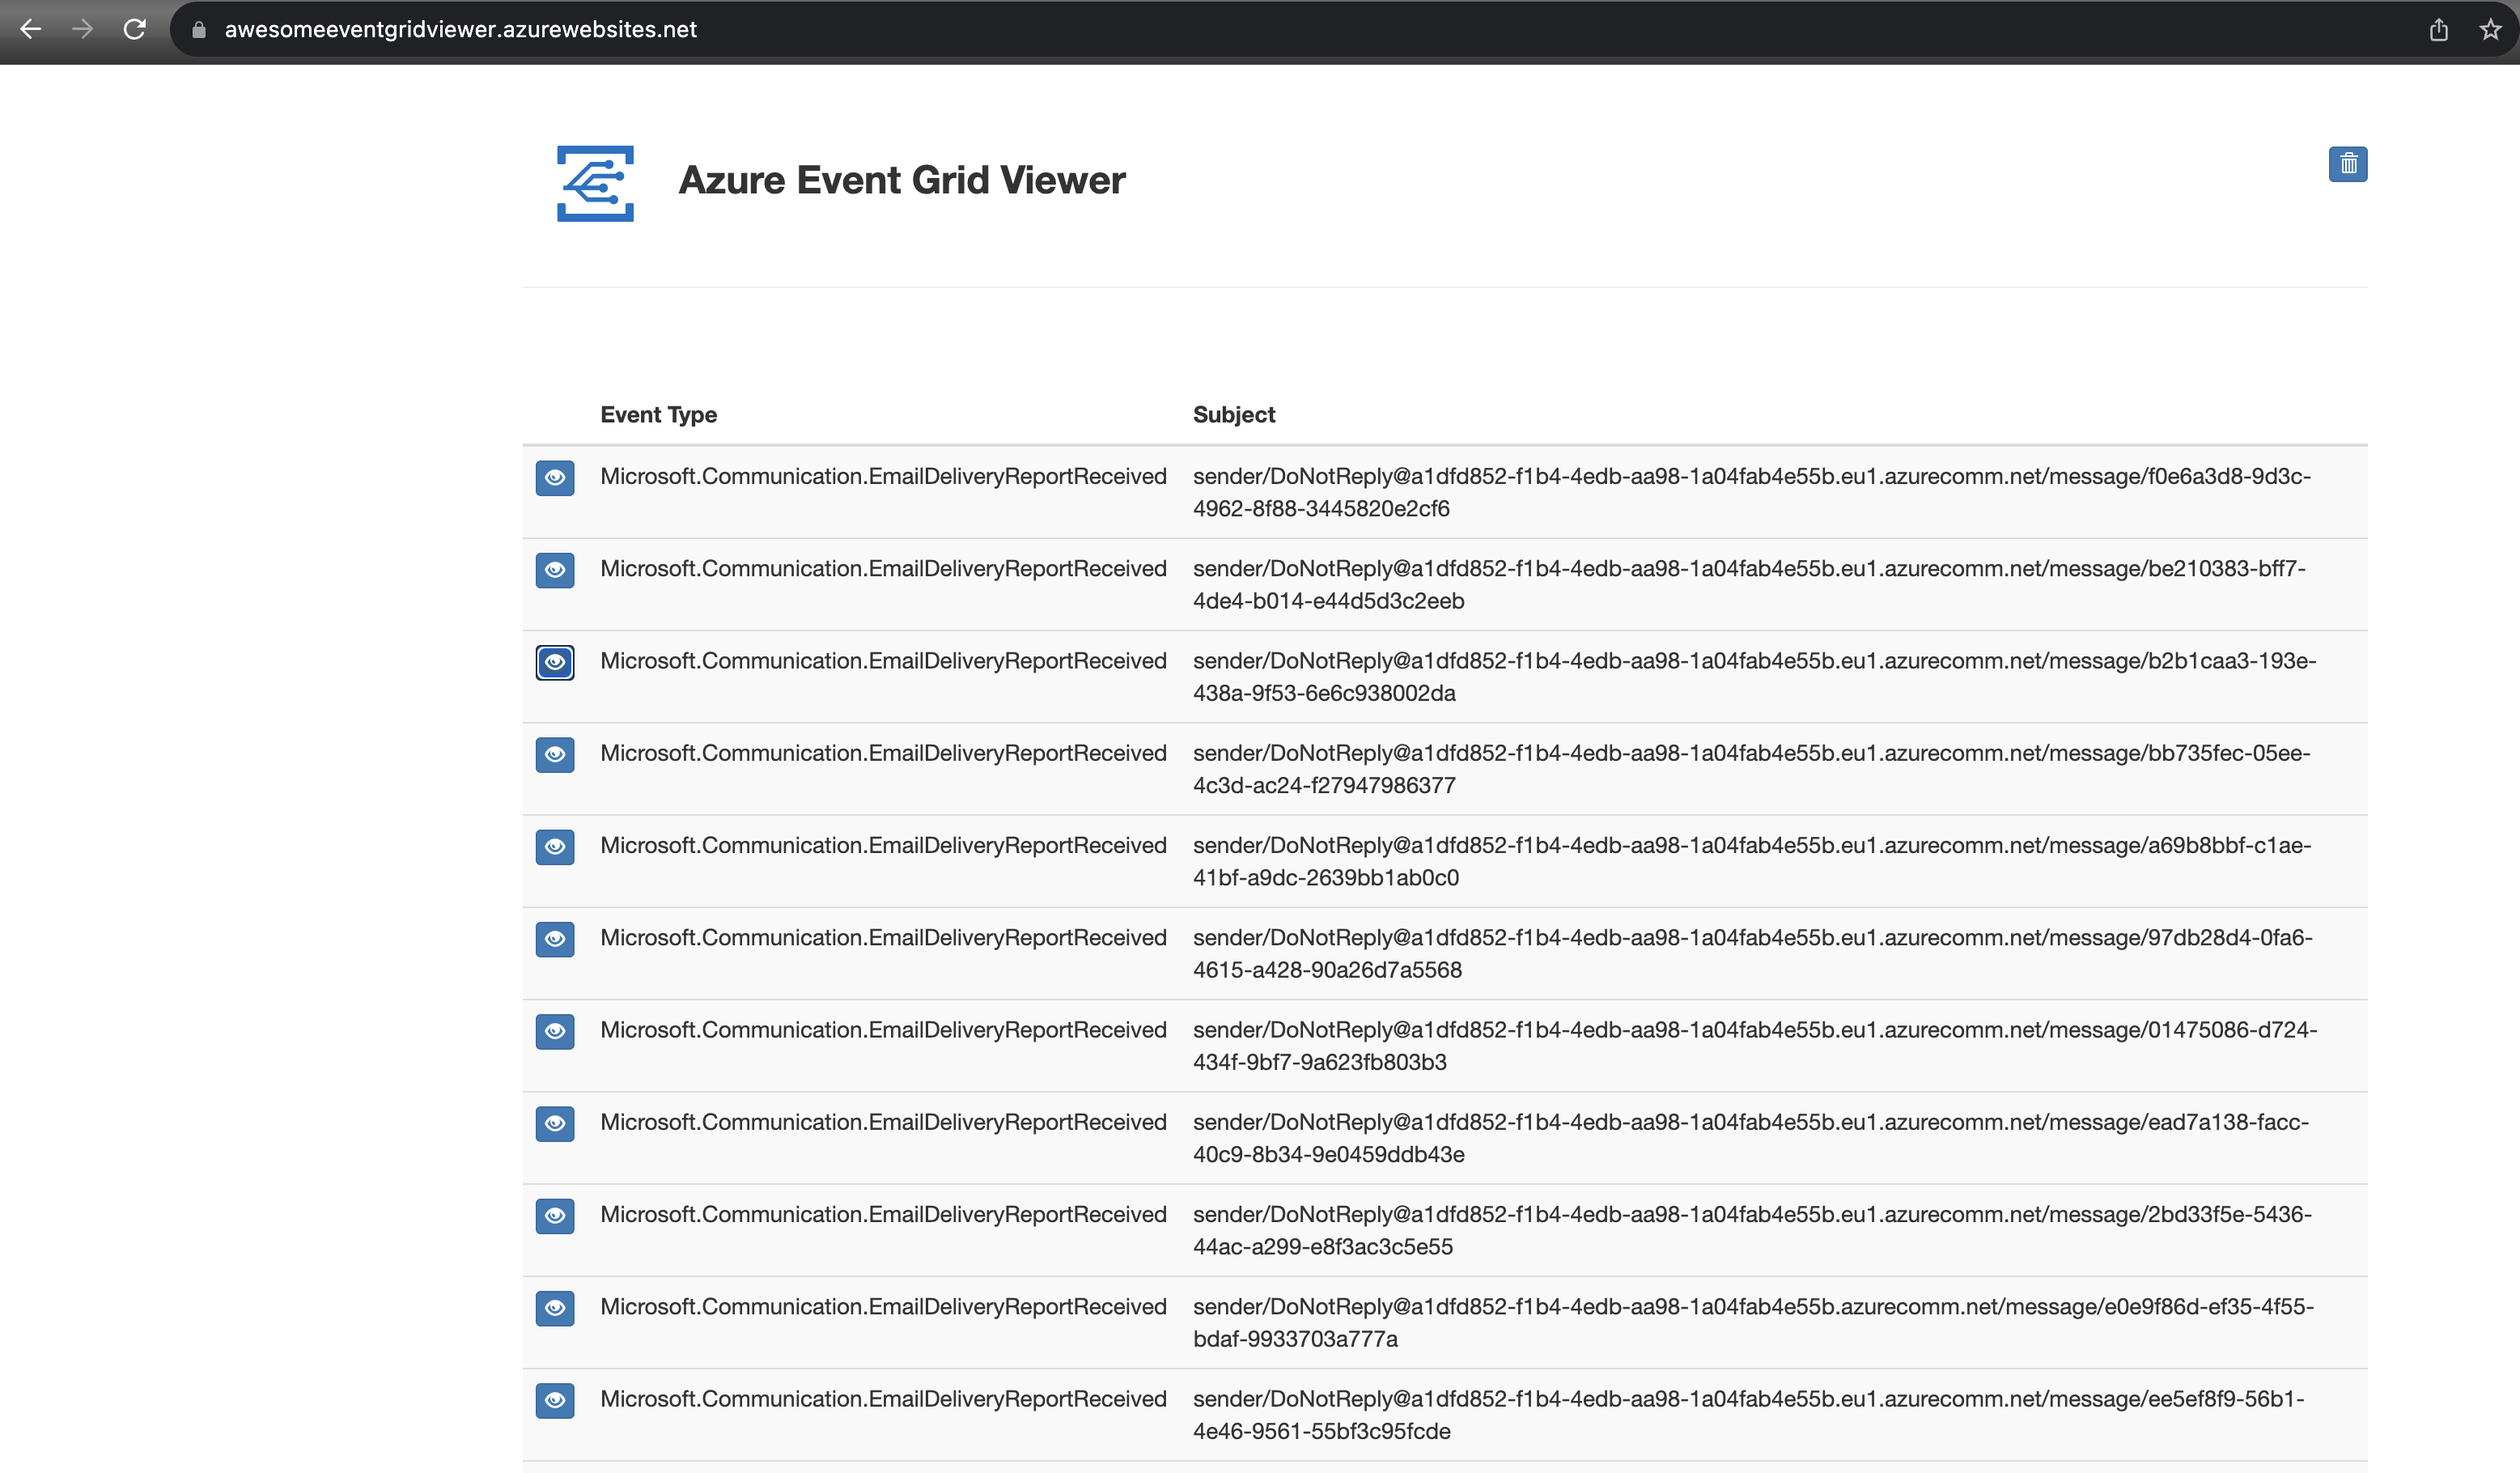
Task: Reload the page with the refresh icon
Action: [x=134, y=29]
